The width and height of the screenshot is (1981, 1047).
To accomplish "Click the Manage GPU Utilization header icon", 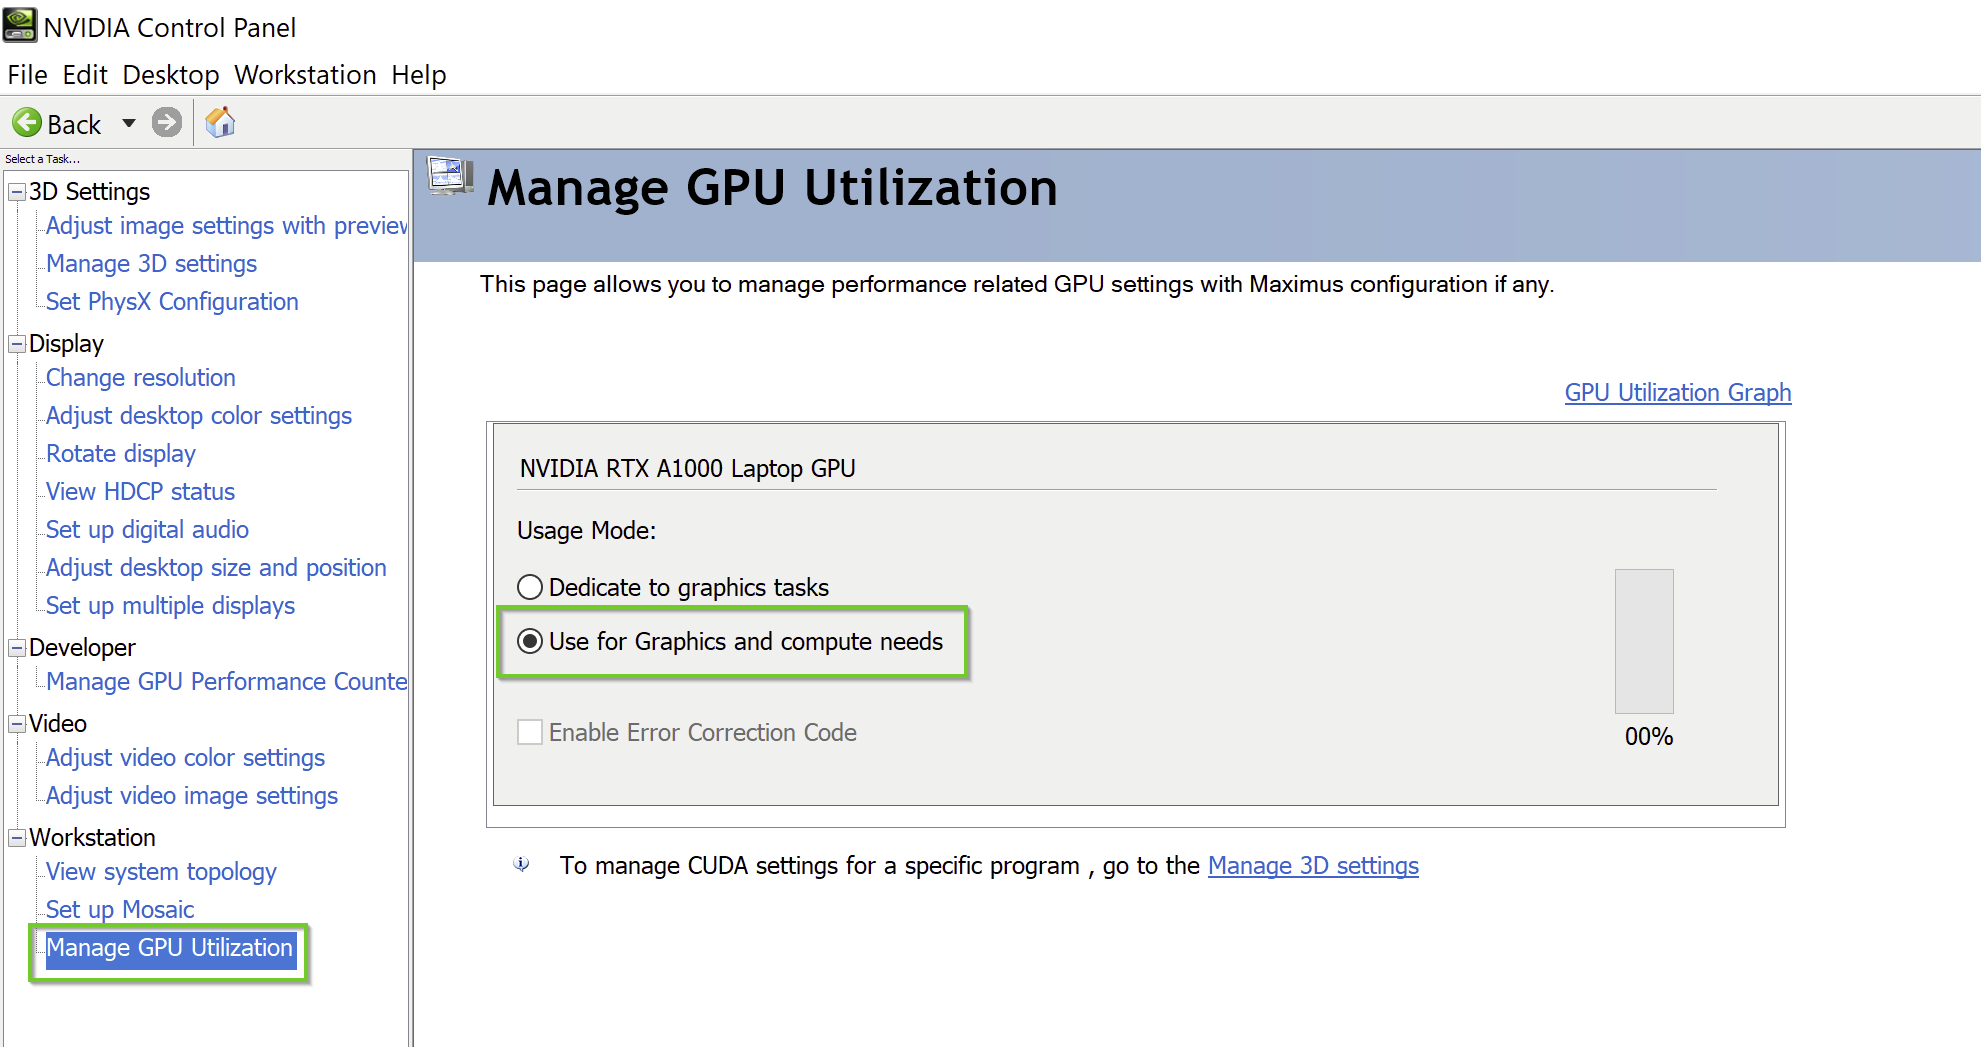I will pos(450,176).
